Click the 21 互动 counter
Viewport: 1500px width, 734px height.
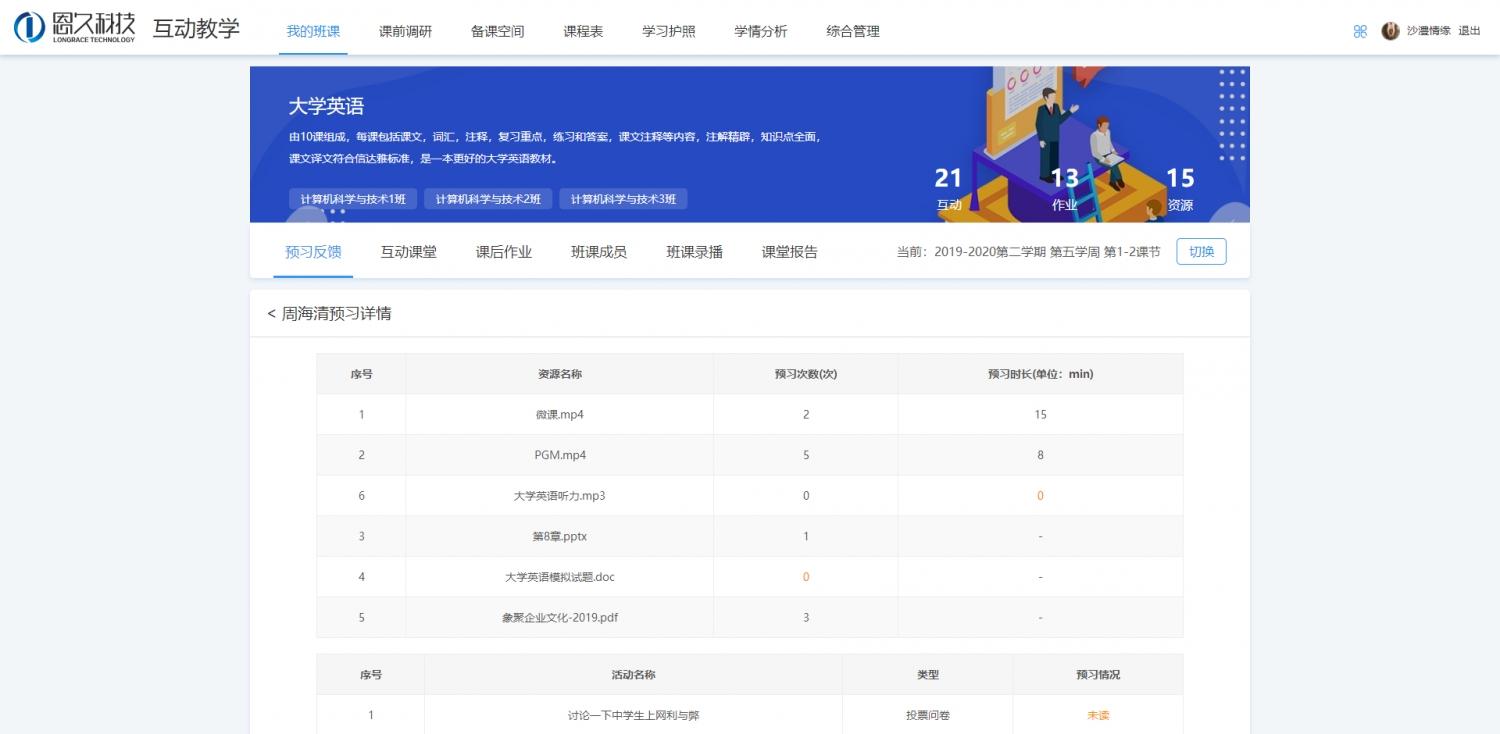(948, 189)
